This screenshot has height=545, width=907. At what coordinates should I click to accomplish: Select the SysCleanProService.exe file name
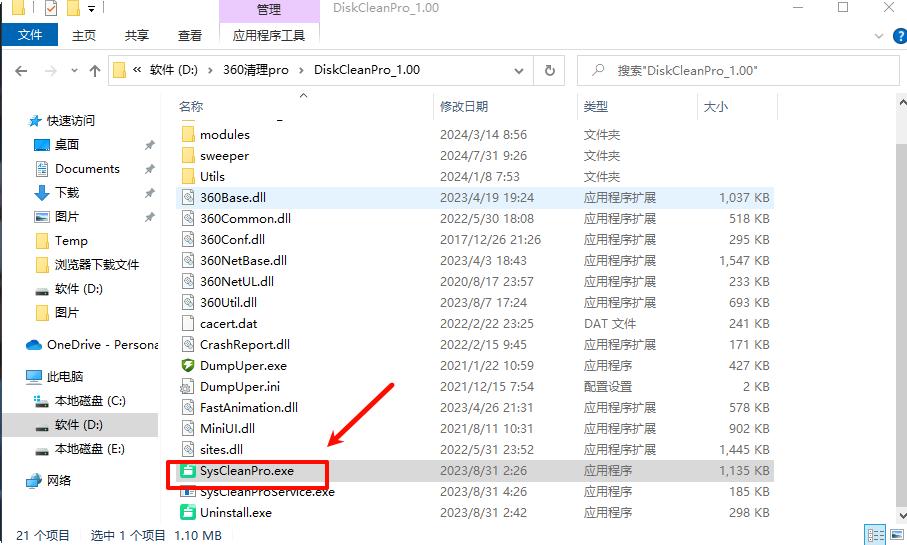(267, 492)
